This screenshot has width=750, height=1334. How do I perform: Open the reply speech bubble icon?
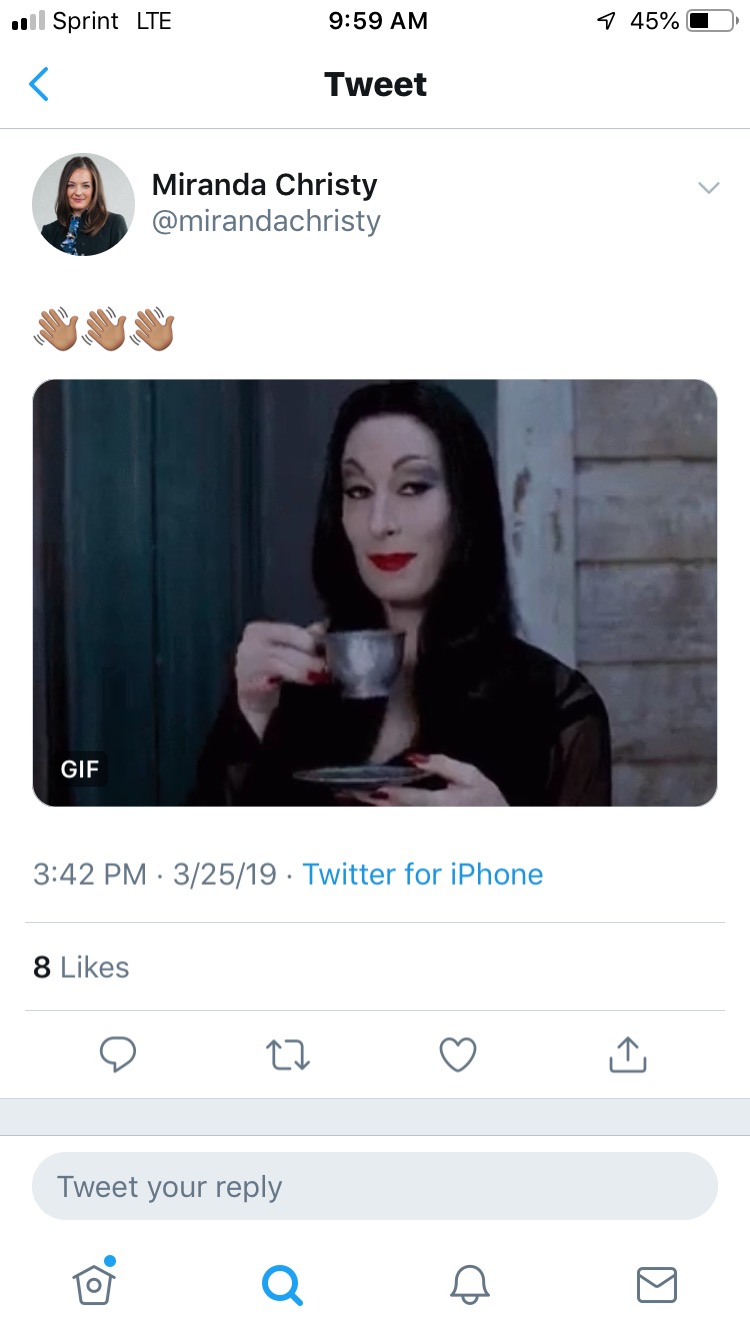point(118,1054)
